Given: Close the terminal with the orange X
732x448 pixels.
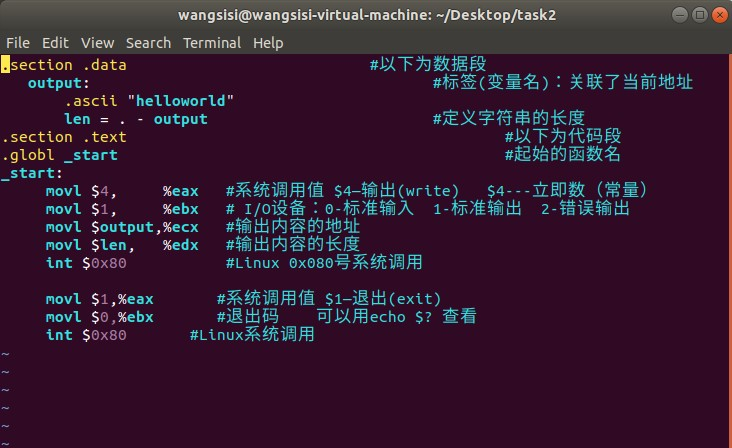Looking at the screenshot, I should pos(719,15).
